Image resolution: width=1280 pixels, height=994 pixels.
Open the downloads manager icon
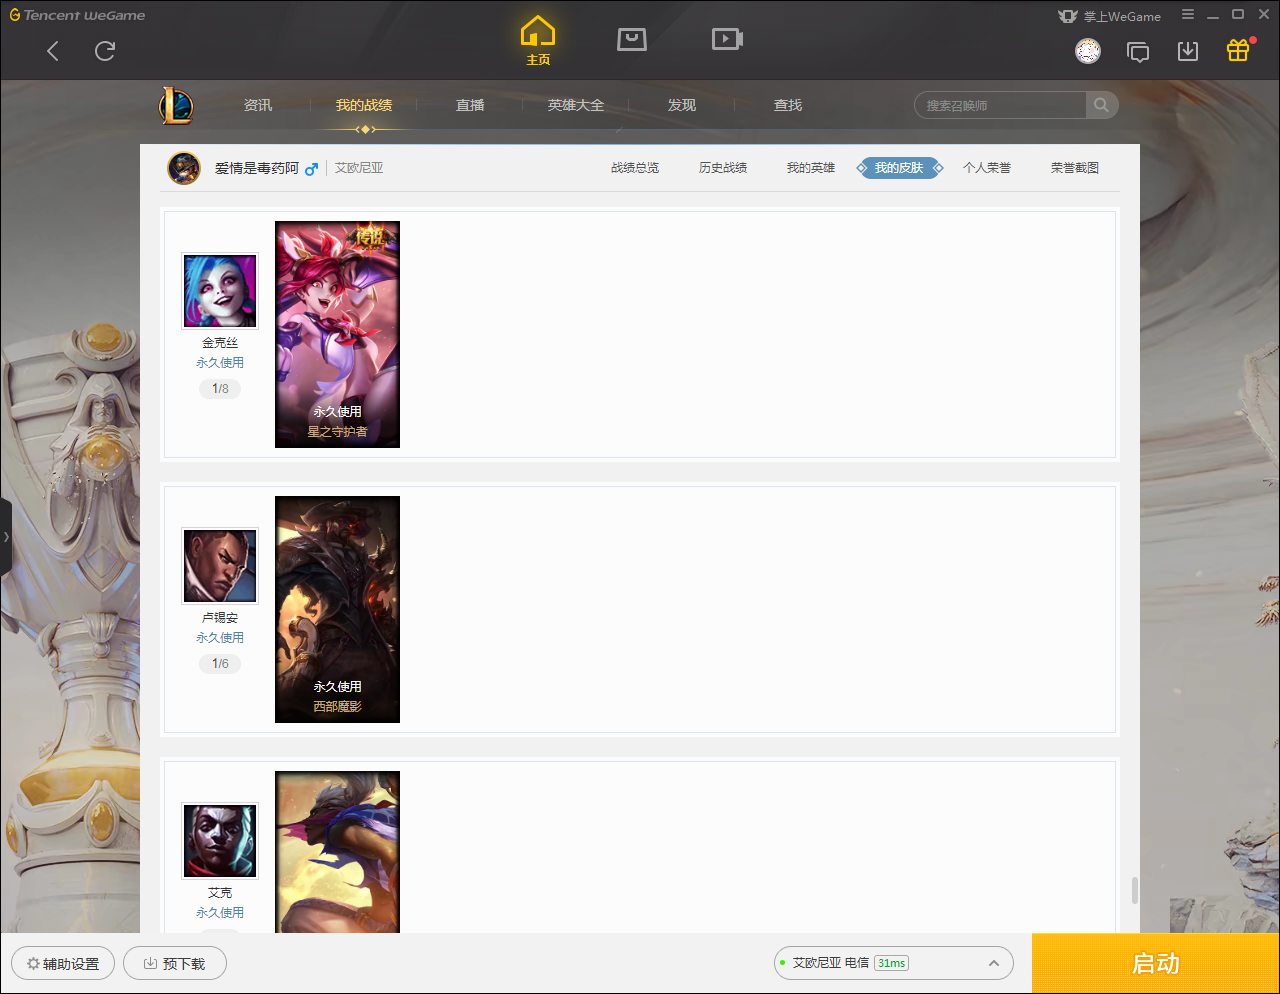(1188, 51)
